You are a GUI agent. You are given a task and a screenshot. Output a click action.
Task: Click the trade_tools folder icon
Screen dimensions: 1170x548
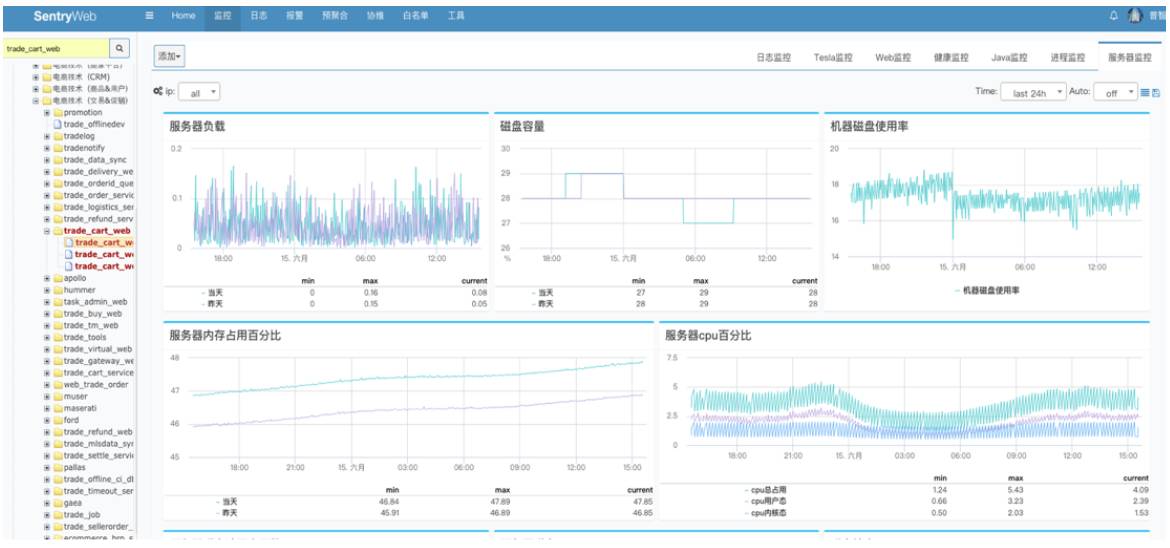pos(57,337)
